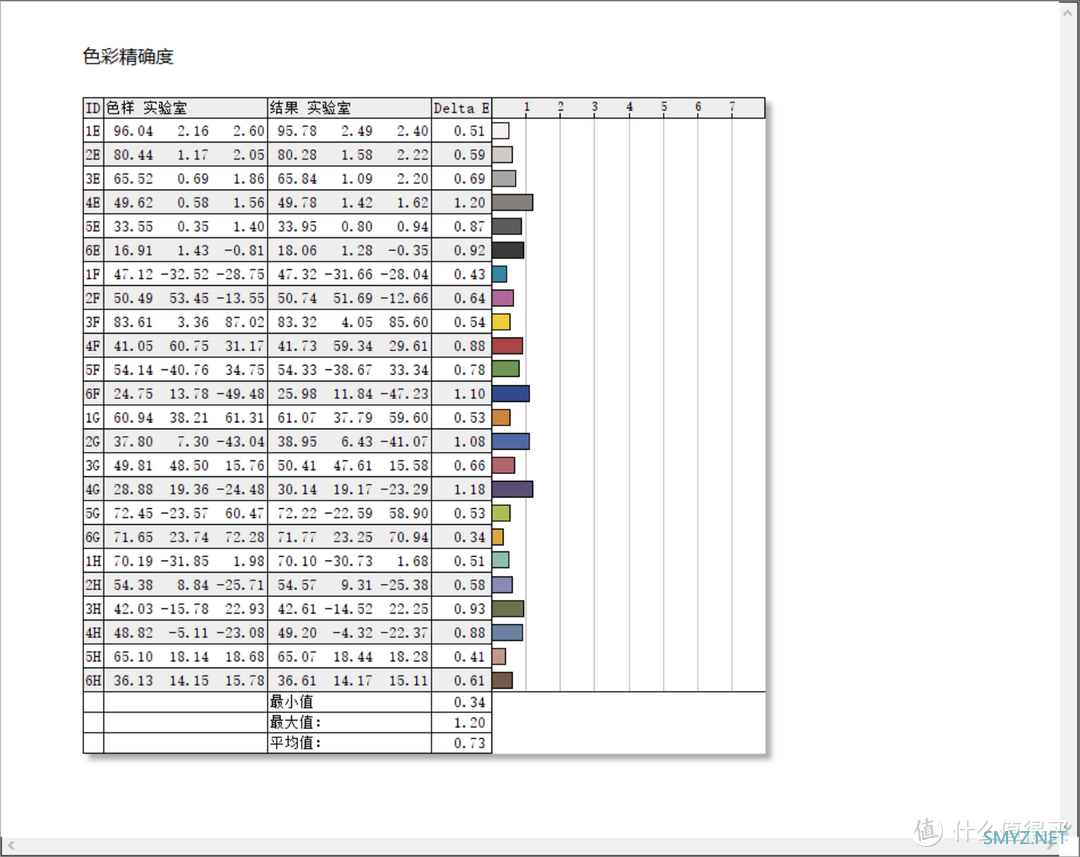This screenshot has width=1080, height=857.
Task: Click sample value 72.28 in row 6G
Action: click(245, 537)
